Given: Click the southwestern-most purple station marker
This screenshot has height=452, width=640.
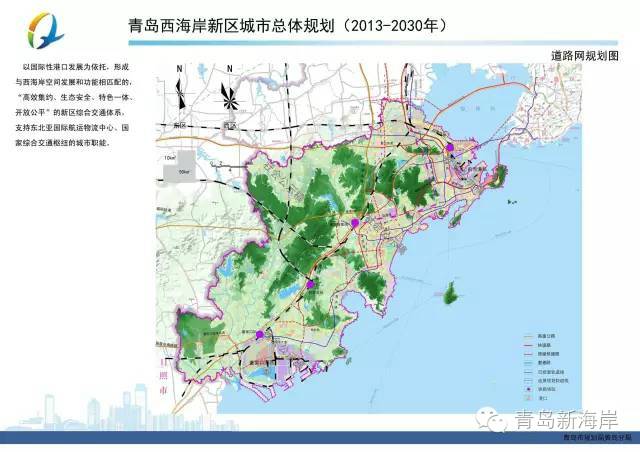Looking at the screenshot, I should click(260, 335).
